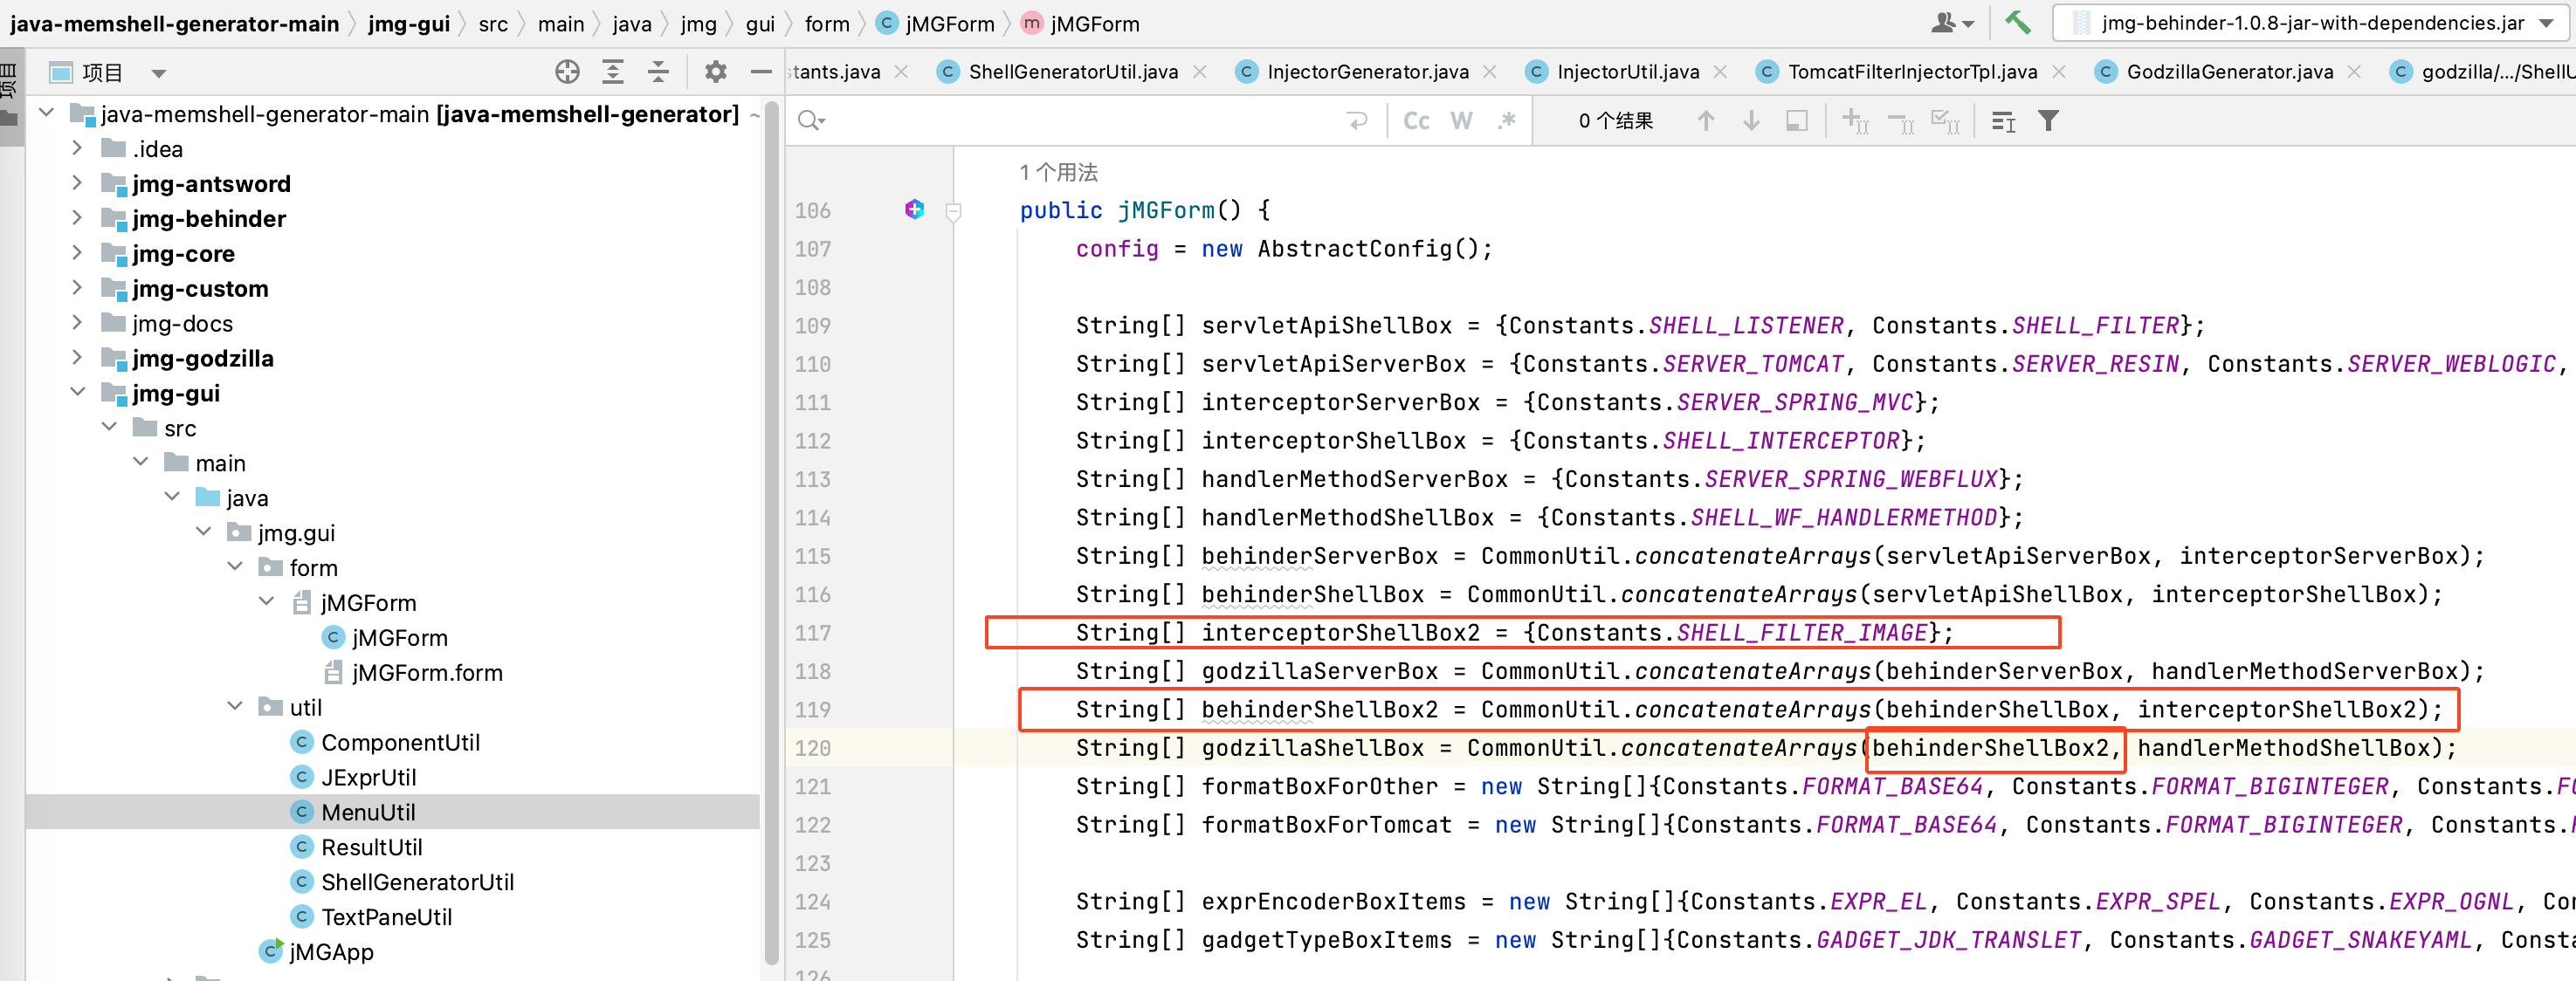Click the gutter icon on line 106
The width and height of the screenshot is (2576, 981).
(x=914, y=210)
